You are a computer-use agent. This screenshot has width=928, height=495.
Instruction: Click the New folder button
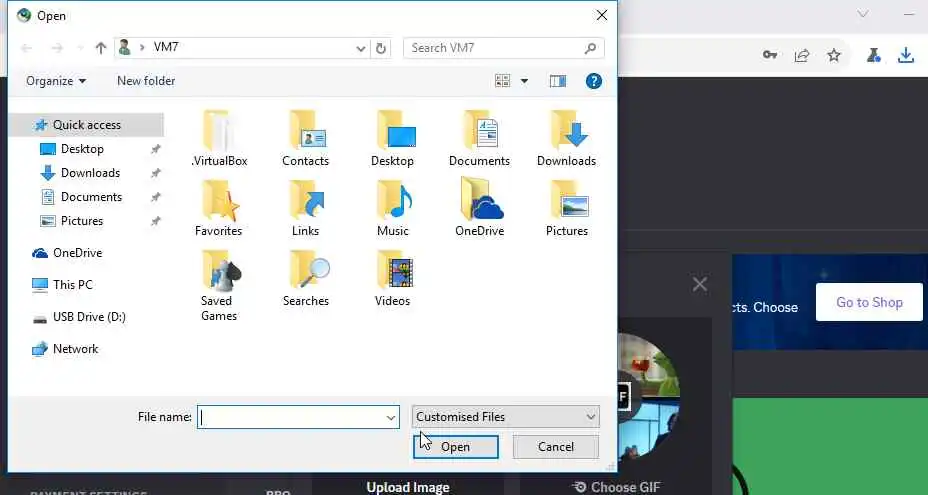[x=146, y=81]
